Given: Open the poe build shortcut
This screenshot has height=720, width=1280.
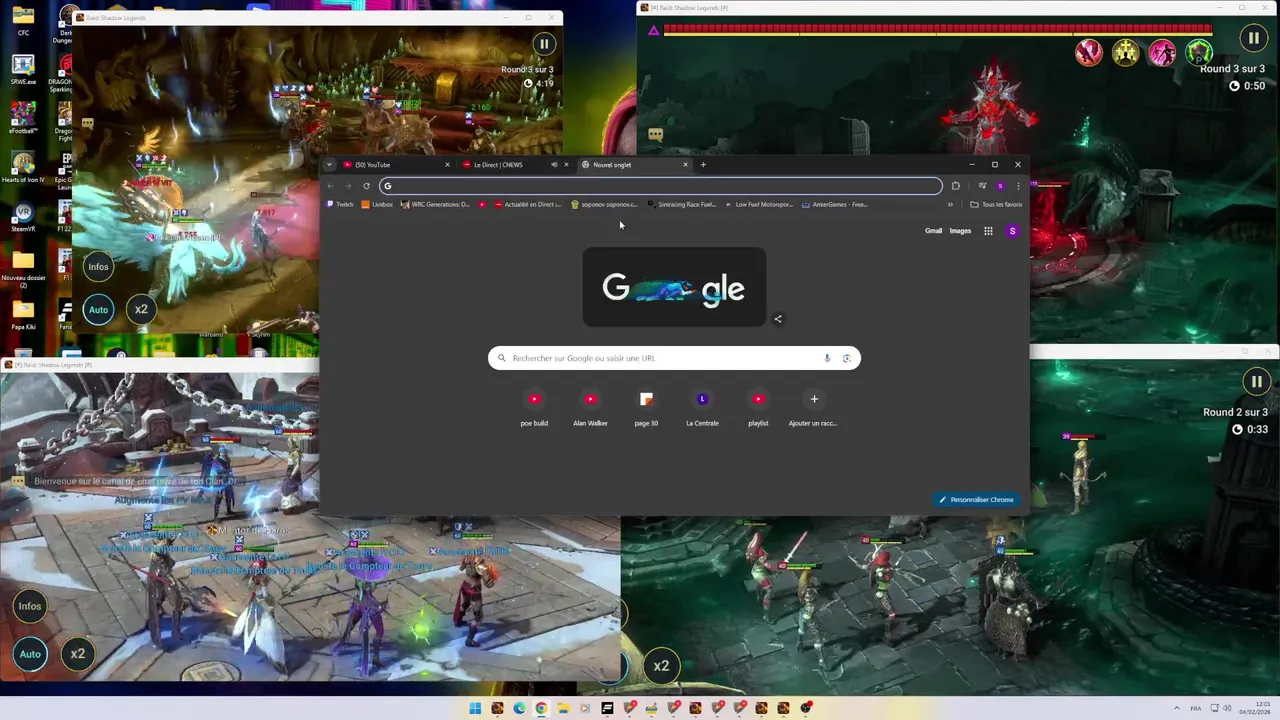Looking at the screenshot, I should coord(534,407).
